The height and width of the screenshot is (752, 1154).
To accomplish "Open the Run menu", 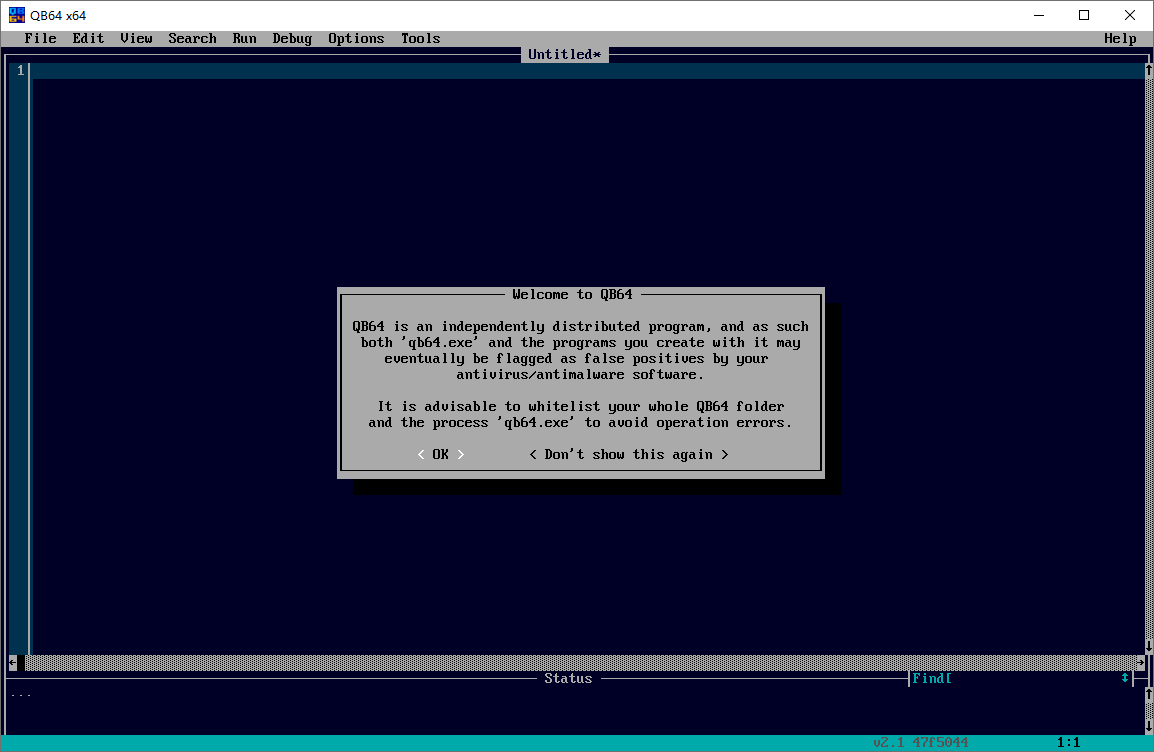I will 244,38.
